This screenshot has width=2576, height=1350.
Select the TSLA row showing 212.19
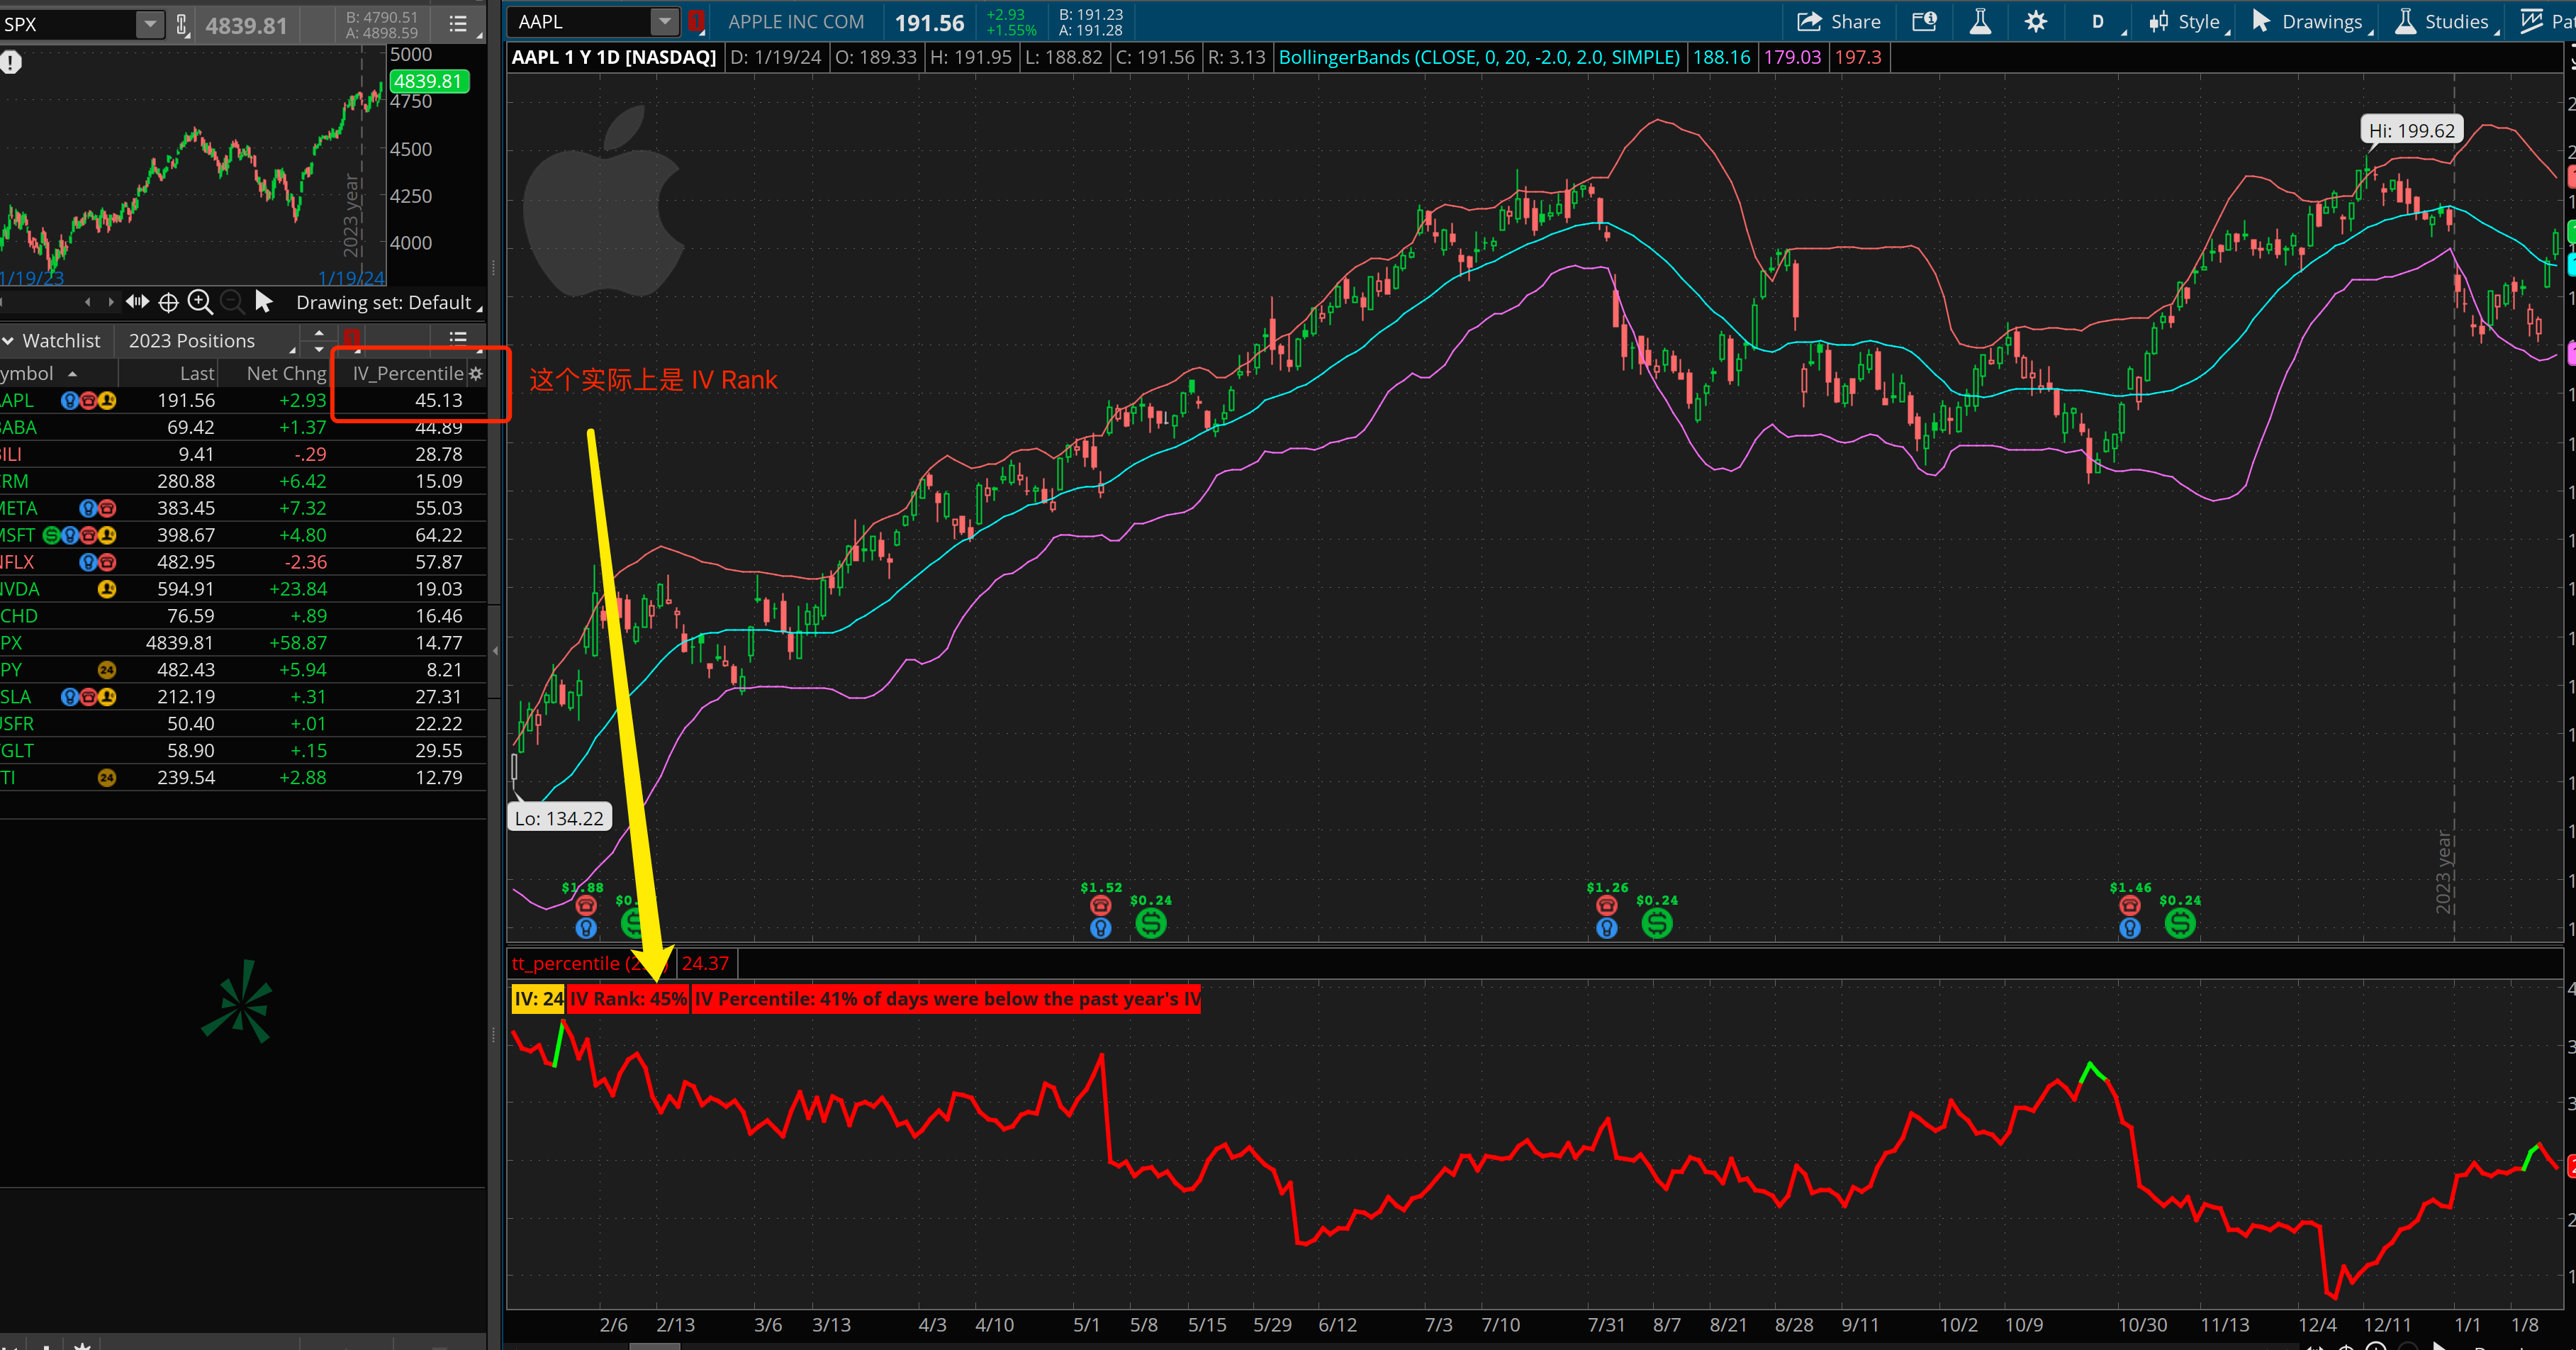(x=243, y=697)
